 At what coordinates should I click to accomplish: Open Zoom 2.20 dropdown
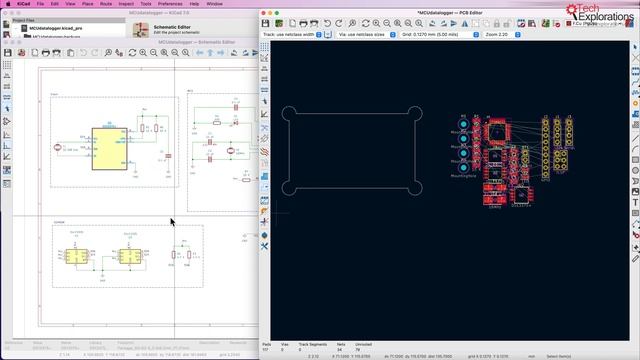pos(502,35)
